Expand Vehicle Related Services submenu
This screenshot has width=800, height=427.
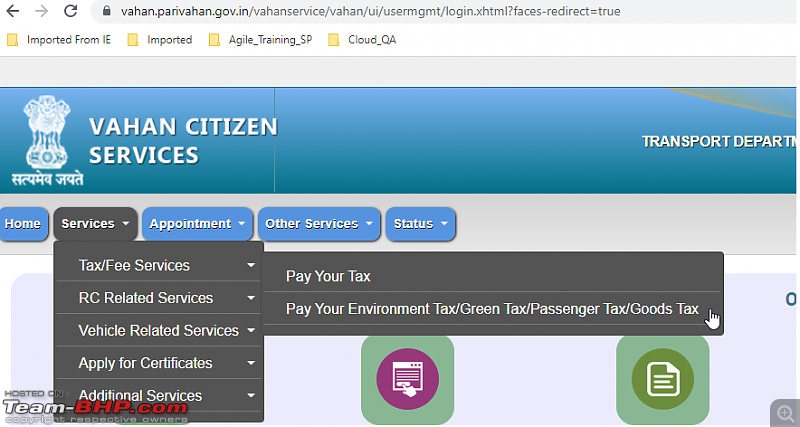[159, 331]
